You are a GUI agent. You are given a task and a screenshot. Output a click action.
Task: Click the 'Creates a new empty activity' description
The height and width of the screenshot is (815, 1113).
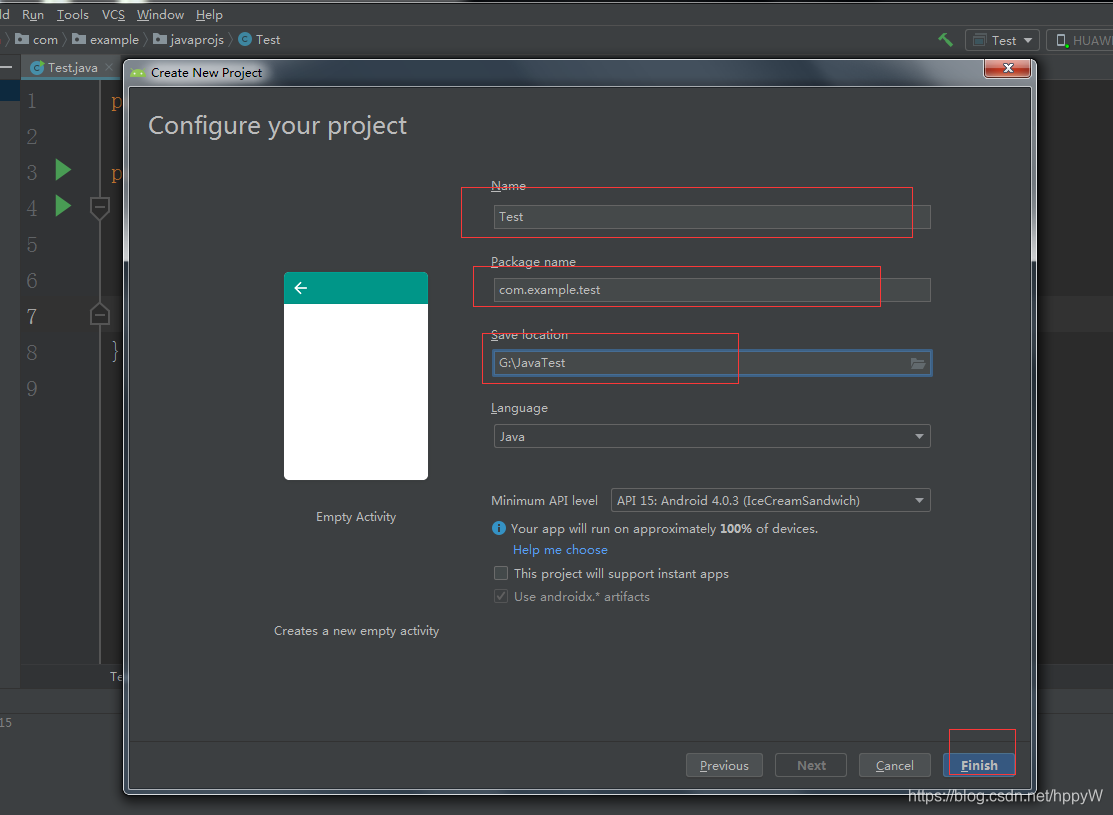356,630
